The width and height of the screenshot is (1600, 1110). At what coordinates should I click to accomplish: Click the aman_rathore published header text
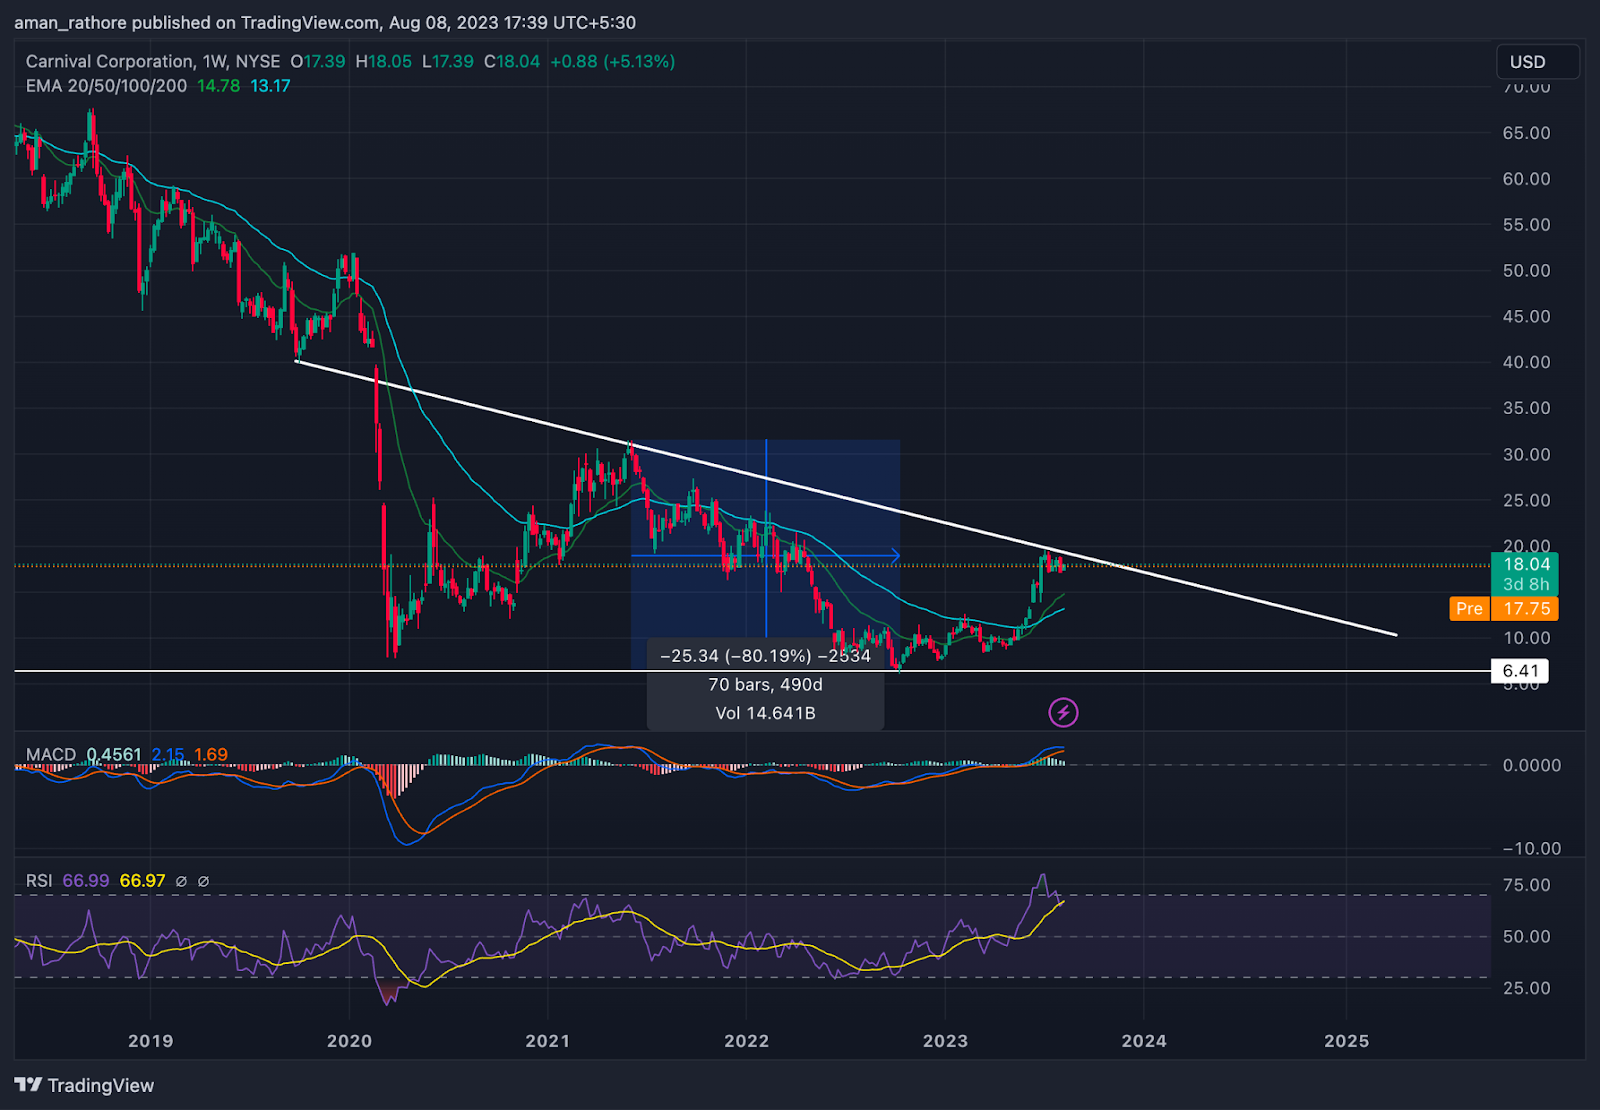325,22
